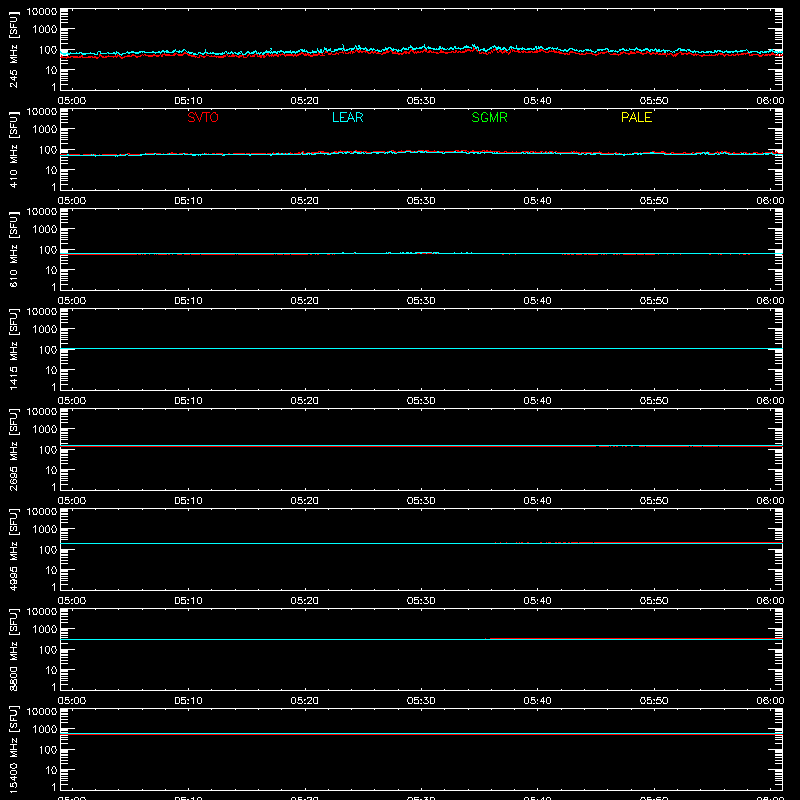Image resolution: width=800 pixels, height=800 pixels.
Task: Click the 05:20 time label under the 610 MHz plot
Action: coord(305,301)
